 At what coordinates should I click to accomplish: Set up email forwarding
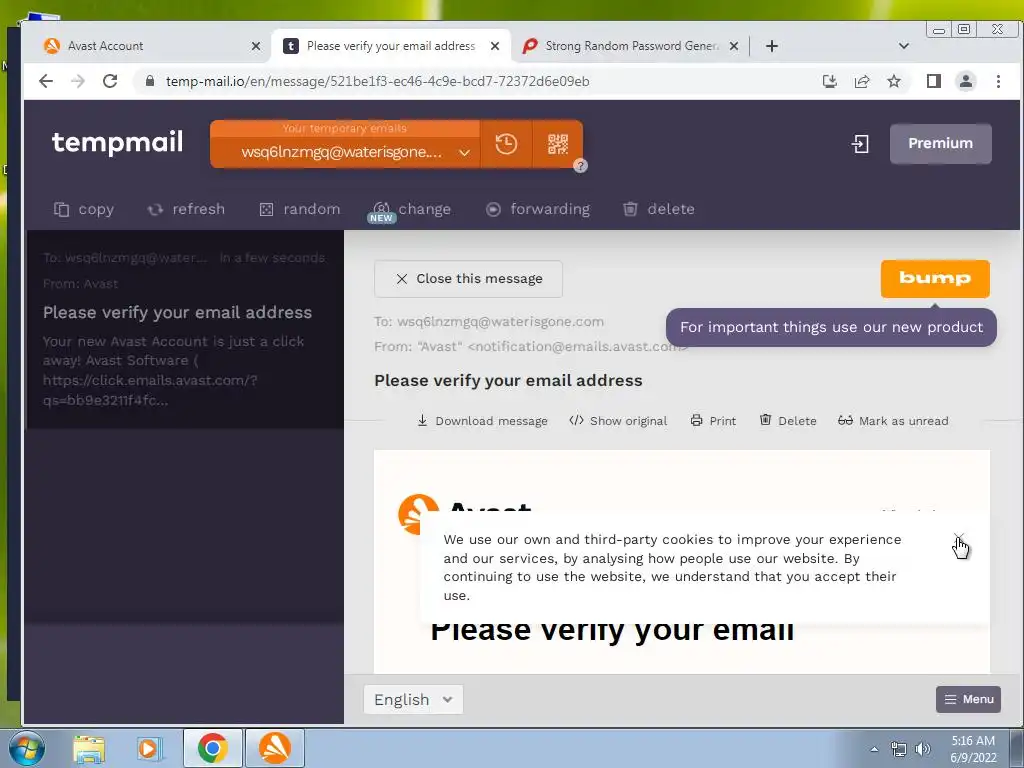(x=538, y=209)
